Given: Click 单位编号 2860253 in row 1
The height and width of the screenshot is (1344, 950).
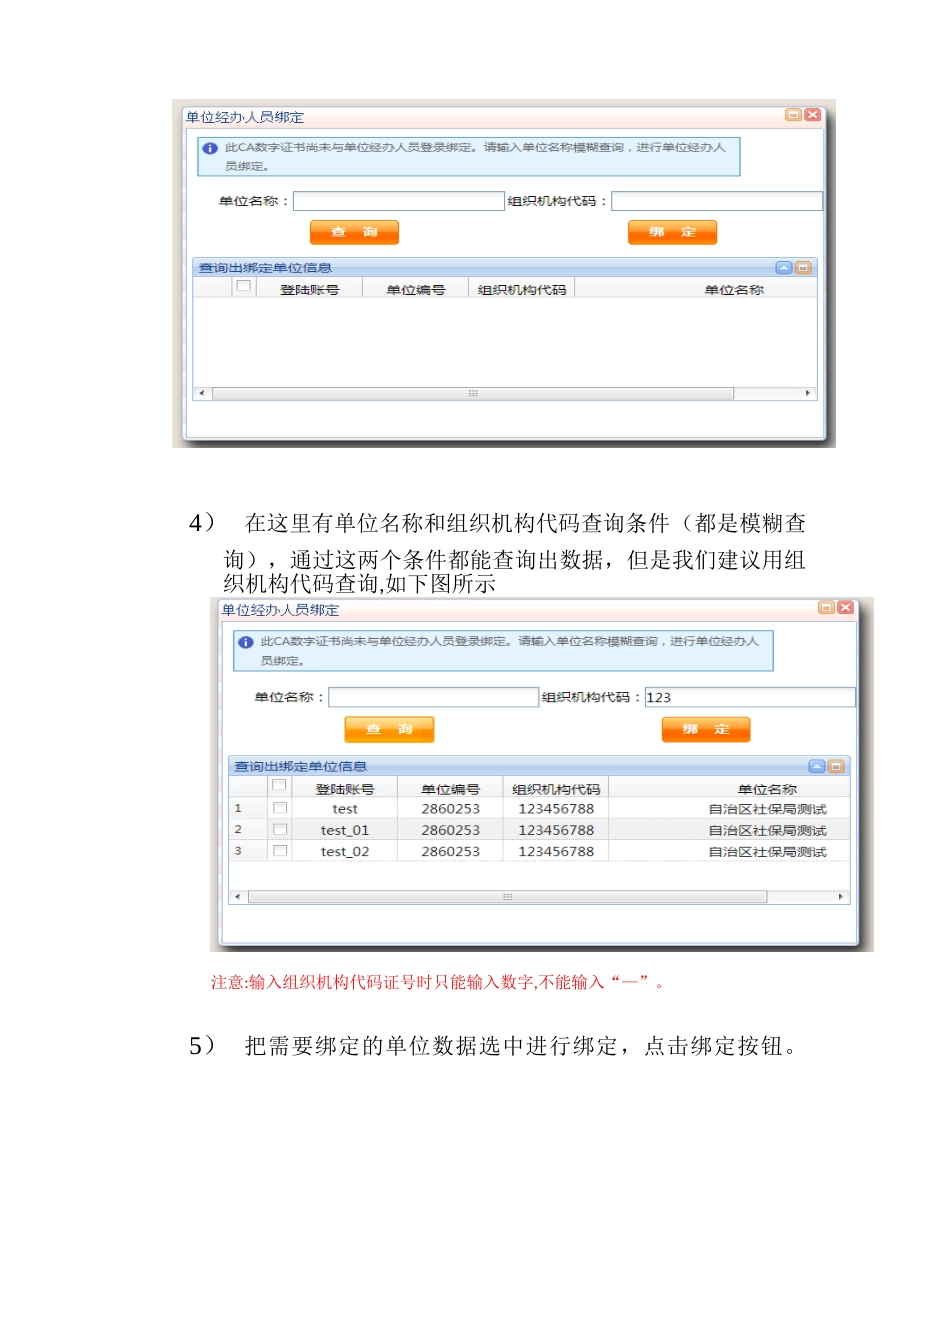Looking at the screenshot, I should point(450,808).
